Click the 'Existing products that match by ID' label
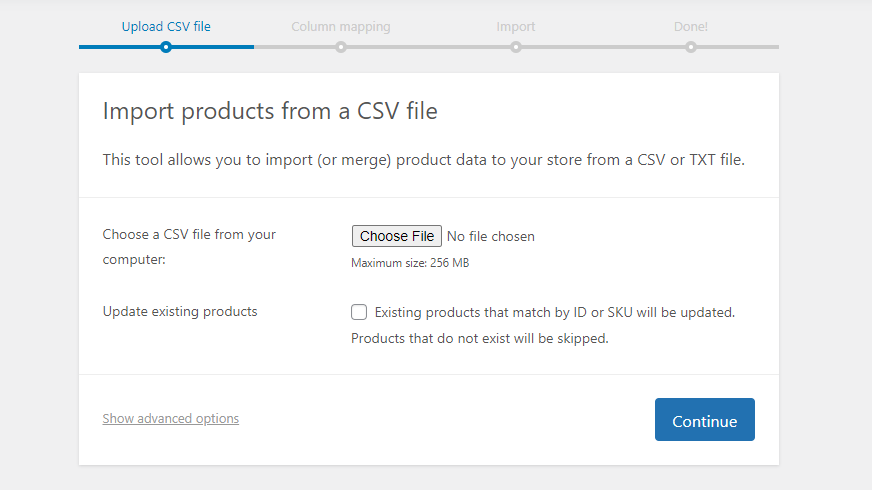Image resolution: width=872 pixels, height=490 pixels. point(554,312)
